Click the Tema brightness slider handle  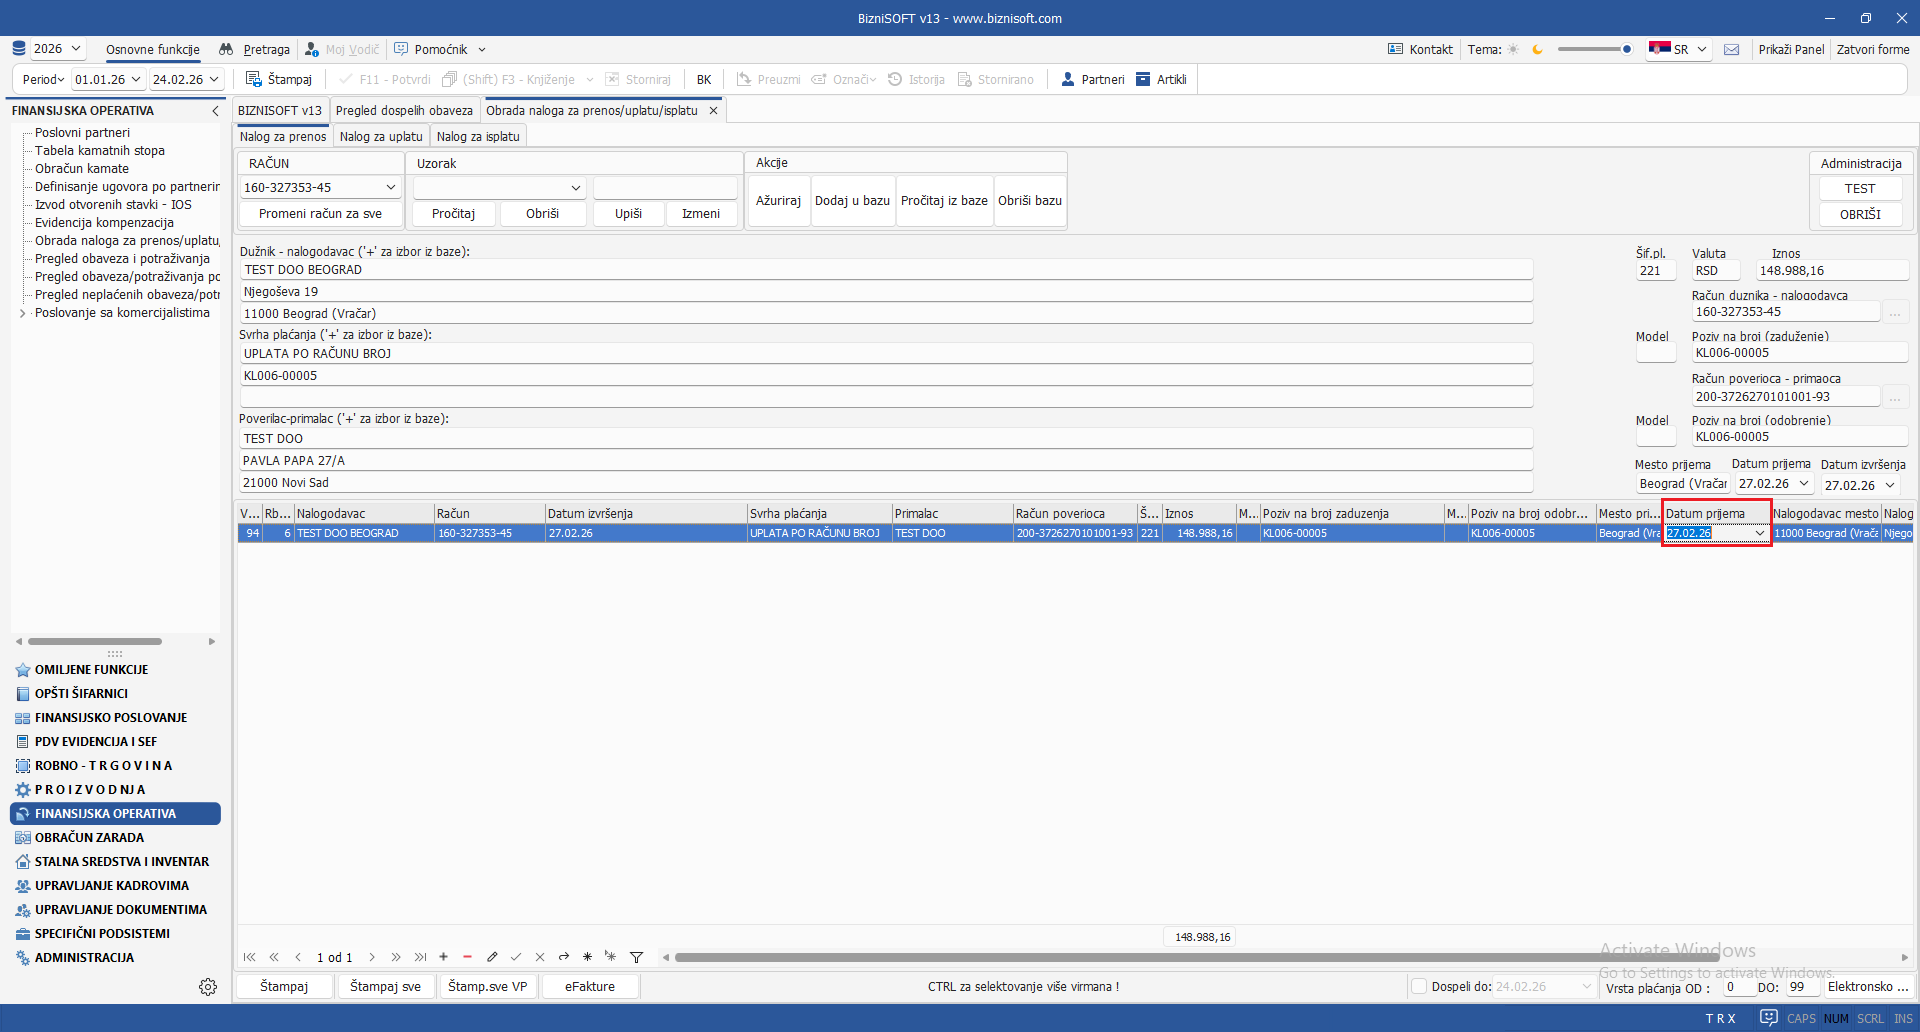(1627, 49)
